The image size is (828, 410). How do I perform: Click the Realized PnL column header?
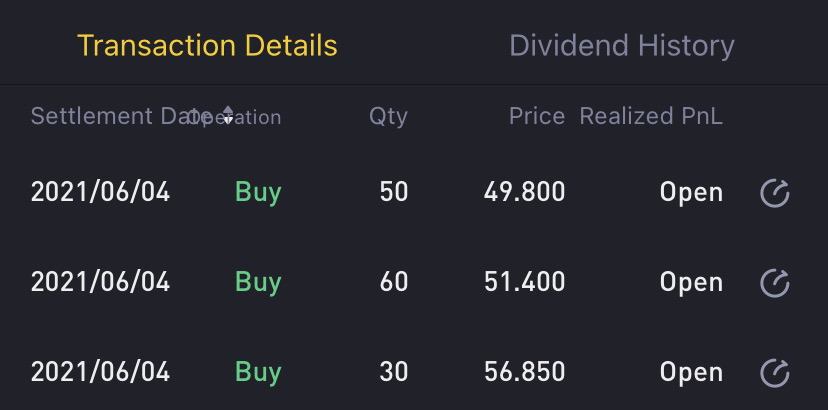651,116
